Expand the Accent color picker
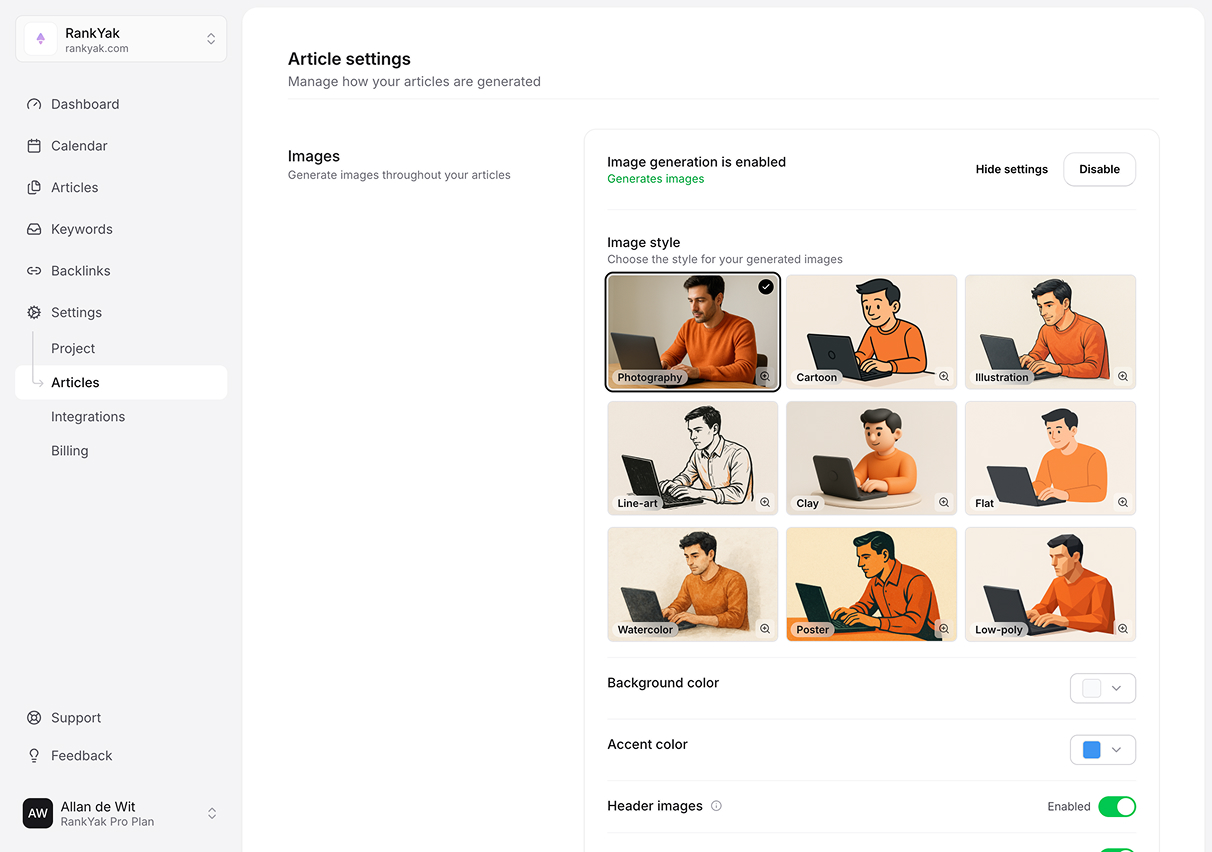1212x852 pixels. click(1103, 749)
